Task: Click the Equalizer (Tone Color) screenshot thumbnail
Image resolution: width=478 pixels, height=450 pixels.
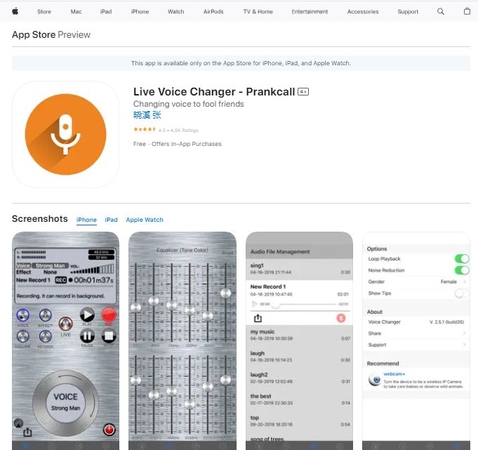Action: tap(182, 341)
